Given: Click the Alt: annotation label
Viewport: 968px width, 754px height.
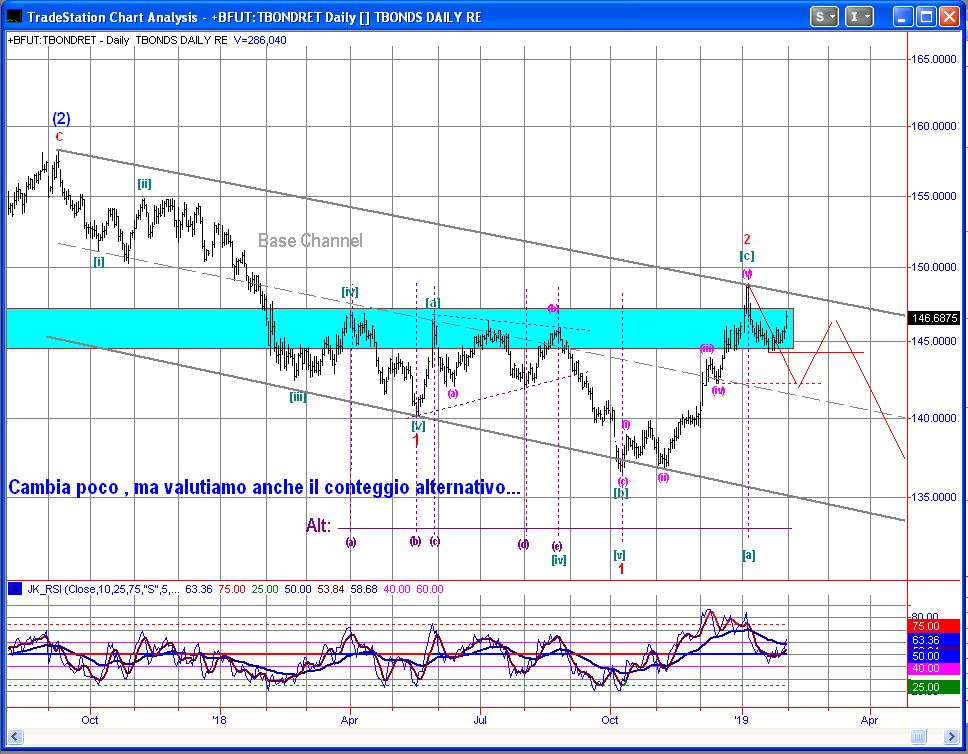Looking at the screenshot, I should [319, 526].
